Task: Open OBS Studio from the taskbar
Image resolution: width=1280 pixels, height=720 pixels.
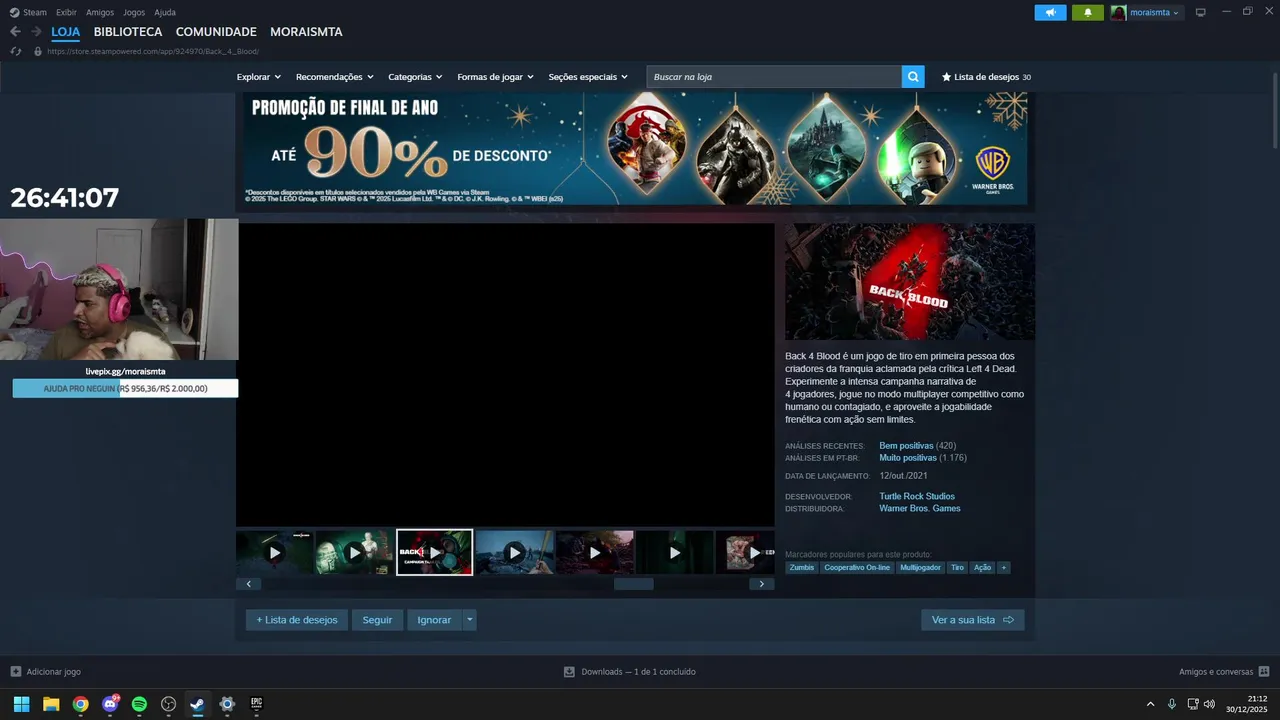Action: 168,704
